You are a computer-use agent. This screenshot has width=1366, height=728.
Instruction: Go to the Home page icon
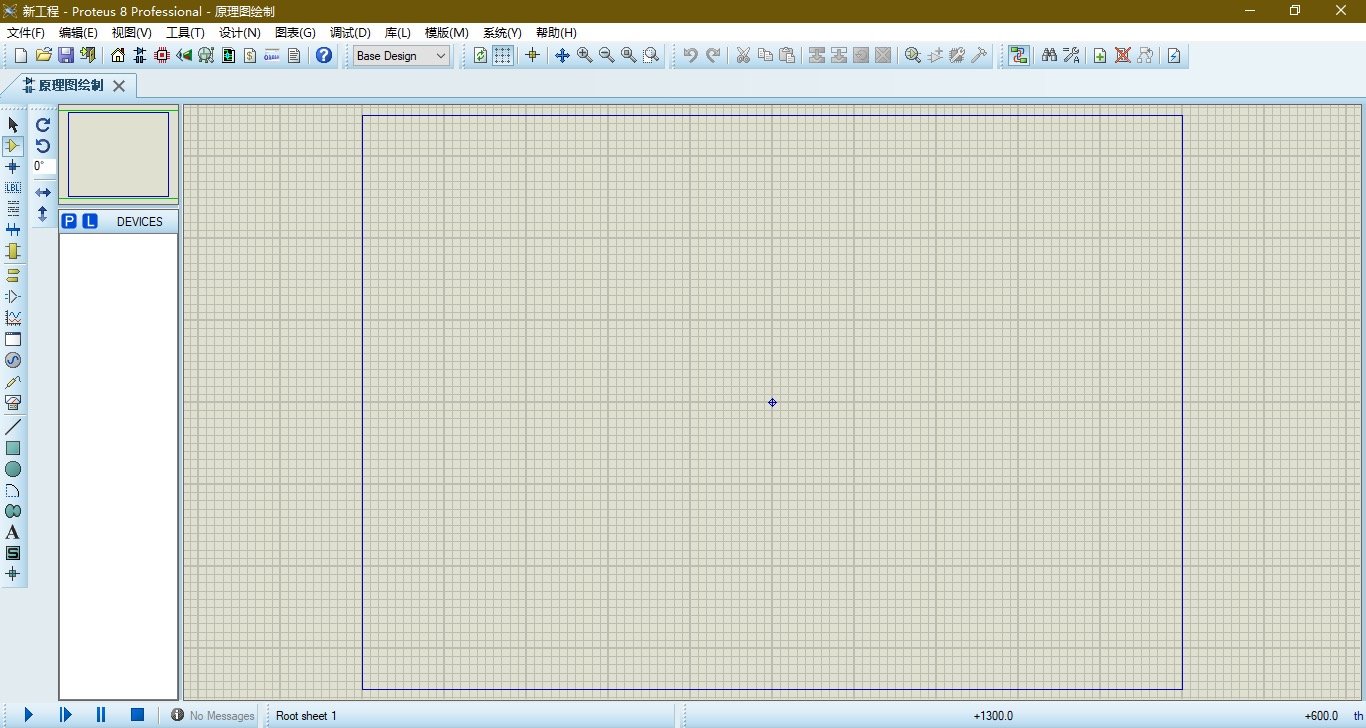point(118,56)
